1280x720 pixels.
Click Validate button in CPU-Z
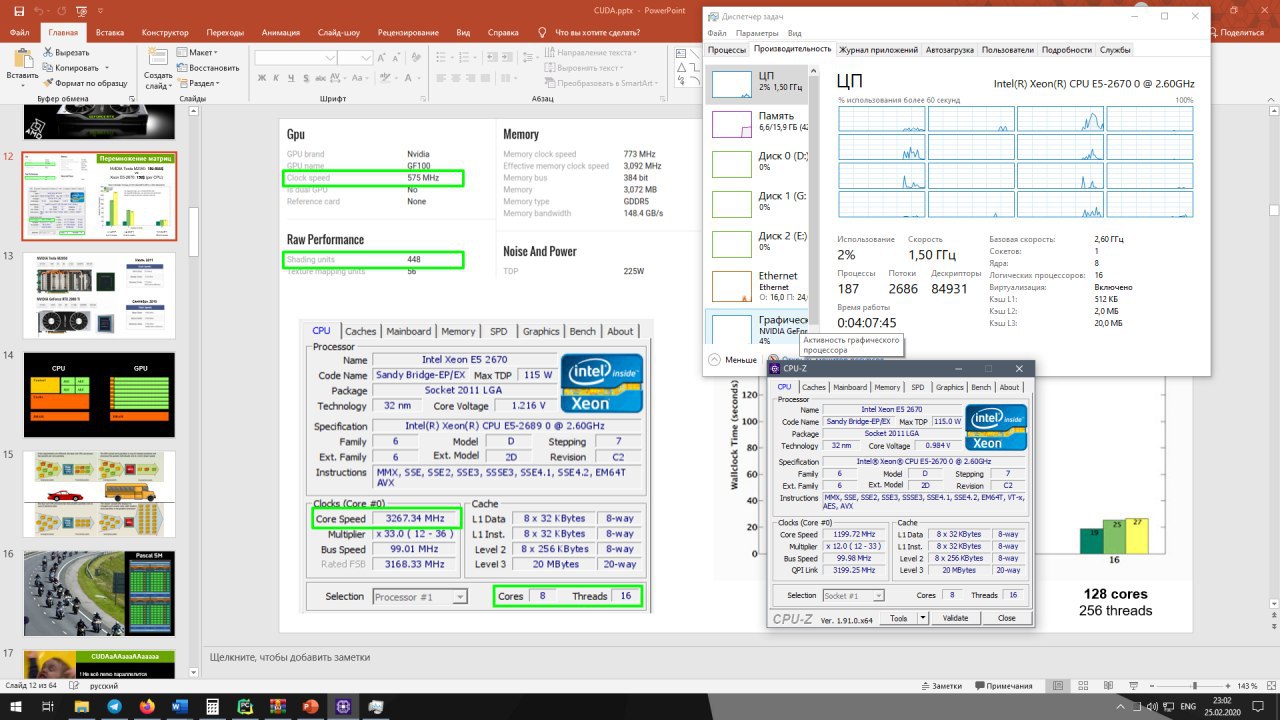(956, 618)
